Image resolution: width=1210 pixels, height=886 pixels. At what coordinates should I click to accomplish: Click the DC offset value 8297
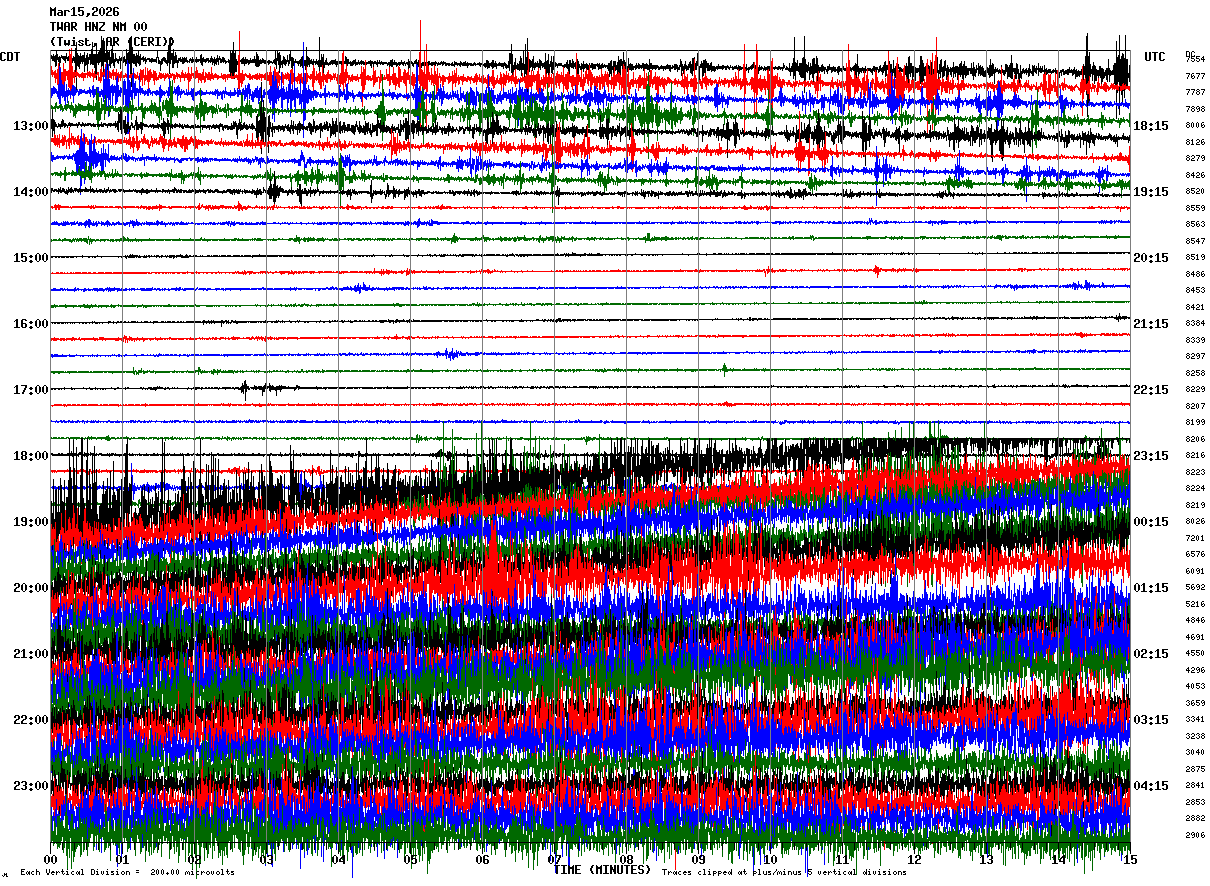click(1195, 357)
